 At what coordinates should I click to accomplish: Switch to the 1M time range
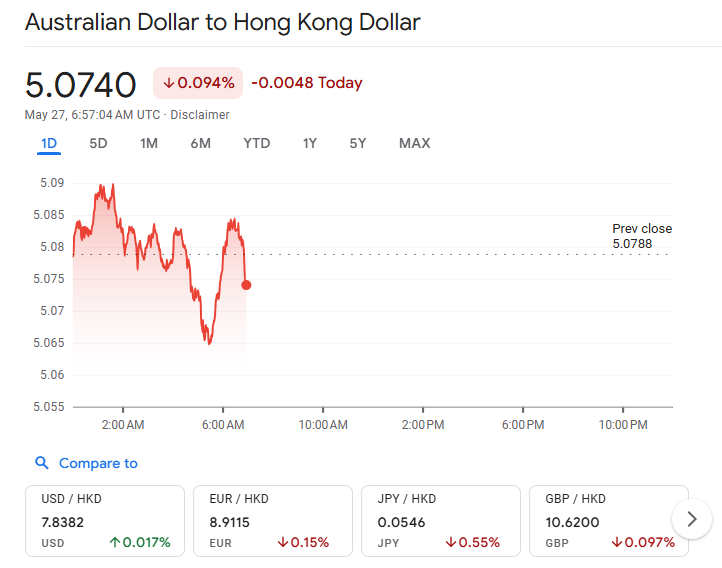point(149,143)
